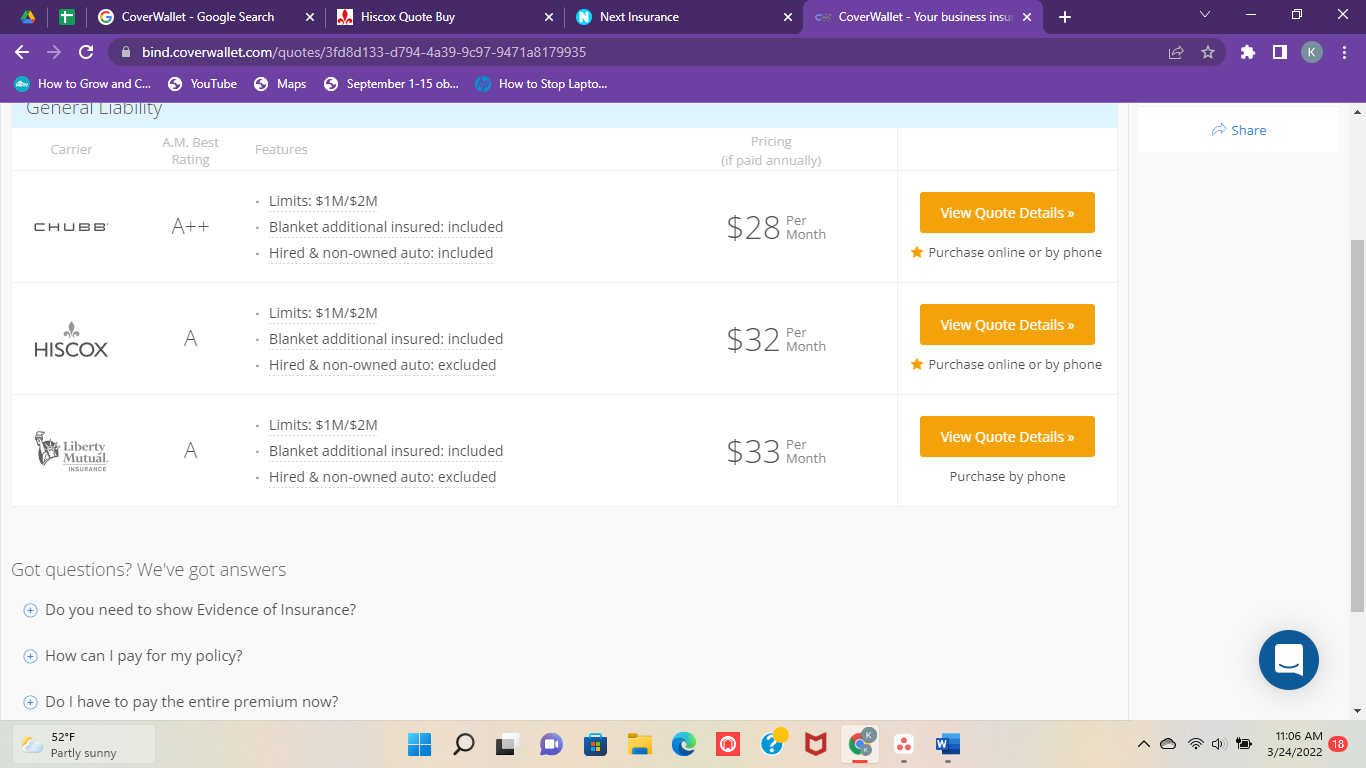
Task: Open Task View on the taskbar
Action: (508, 744)
